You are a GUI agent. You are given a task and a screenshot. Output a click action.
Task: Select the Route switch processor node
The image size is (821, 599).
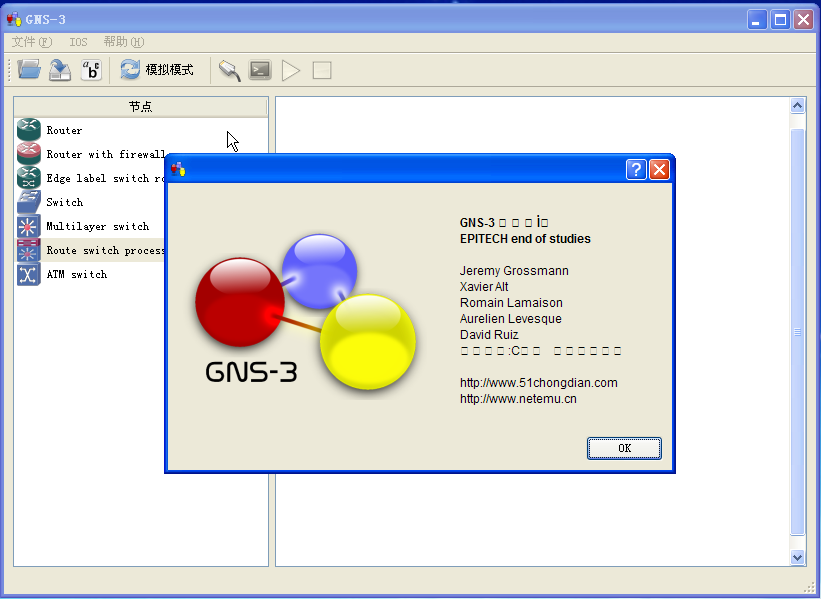(27, 250)
